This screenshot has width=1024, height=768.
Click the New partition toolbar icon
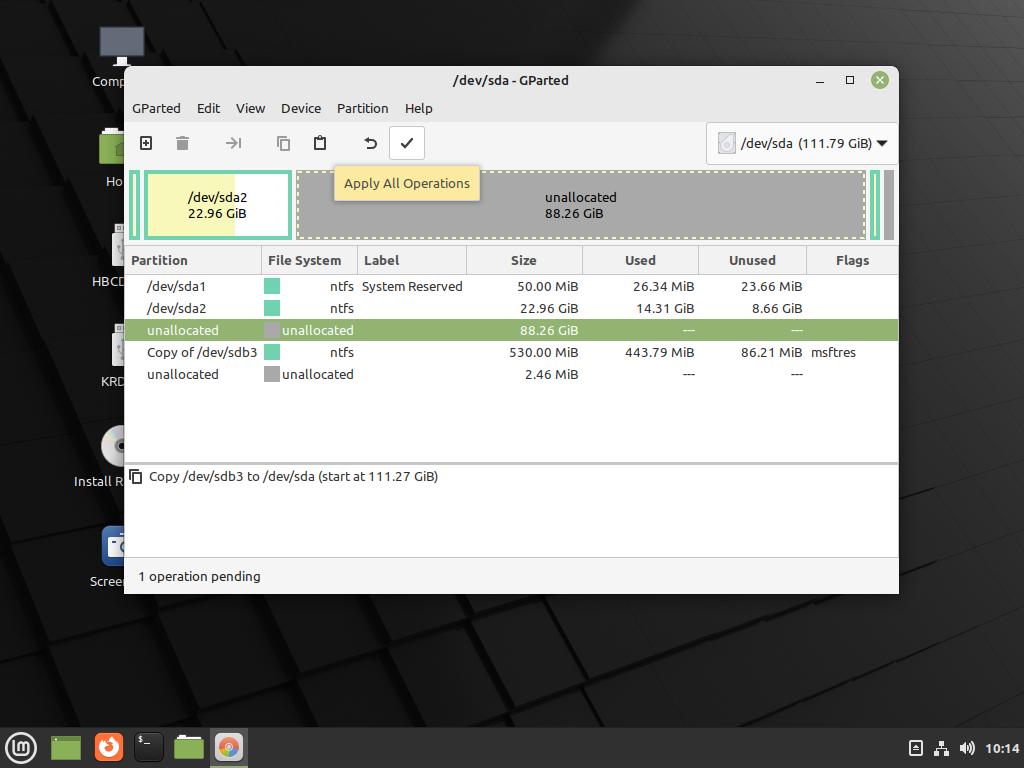click(x=146, y=143)
